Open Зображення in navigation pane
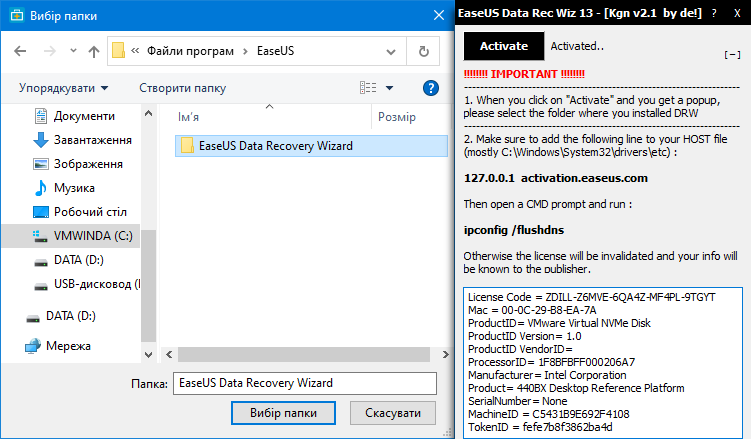Image resolution: width=751 pixels, height=439 pixels. click(88, 164)
